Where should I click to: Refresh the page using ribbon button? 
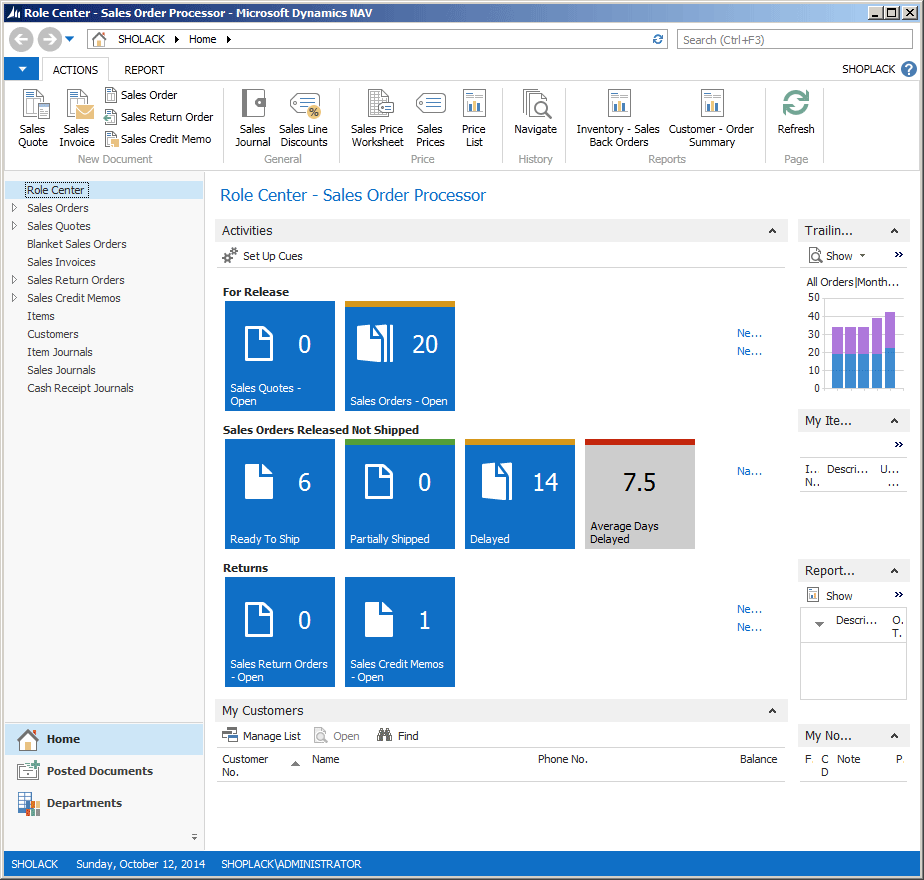tap(796, 113)
